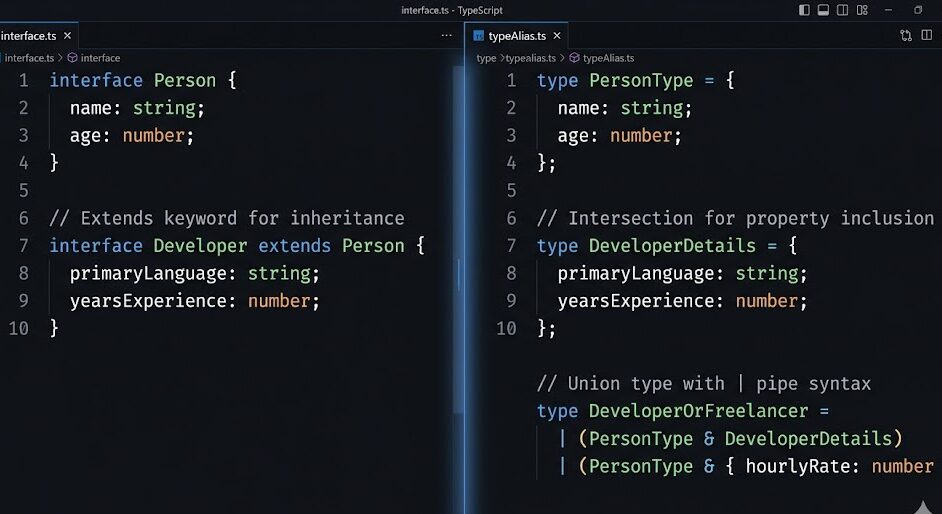Screen dimensions: 942x514
Task: Click the '};' on typeAlias.ts line 4
Action: (x=546, y=163)
